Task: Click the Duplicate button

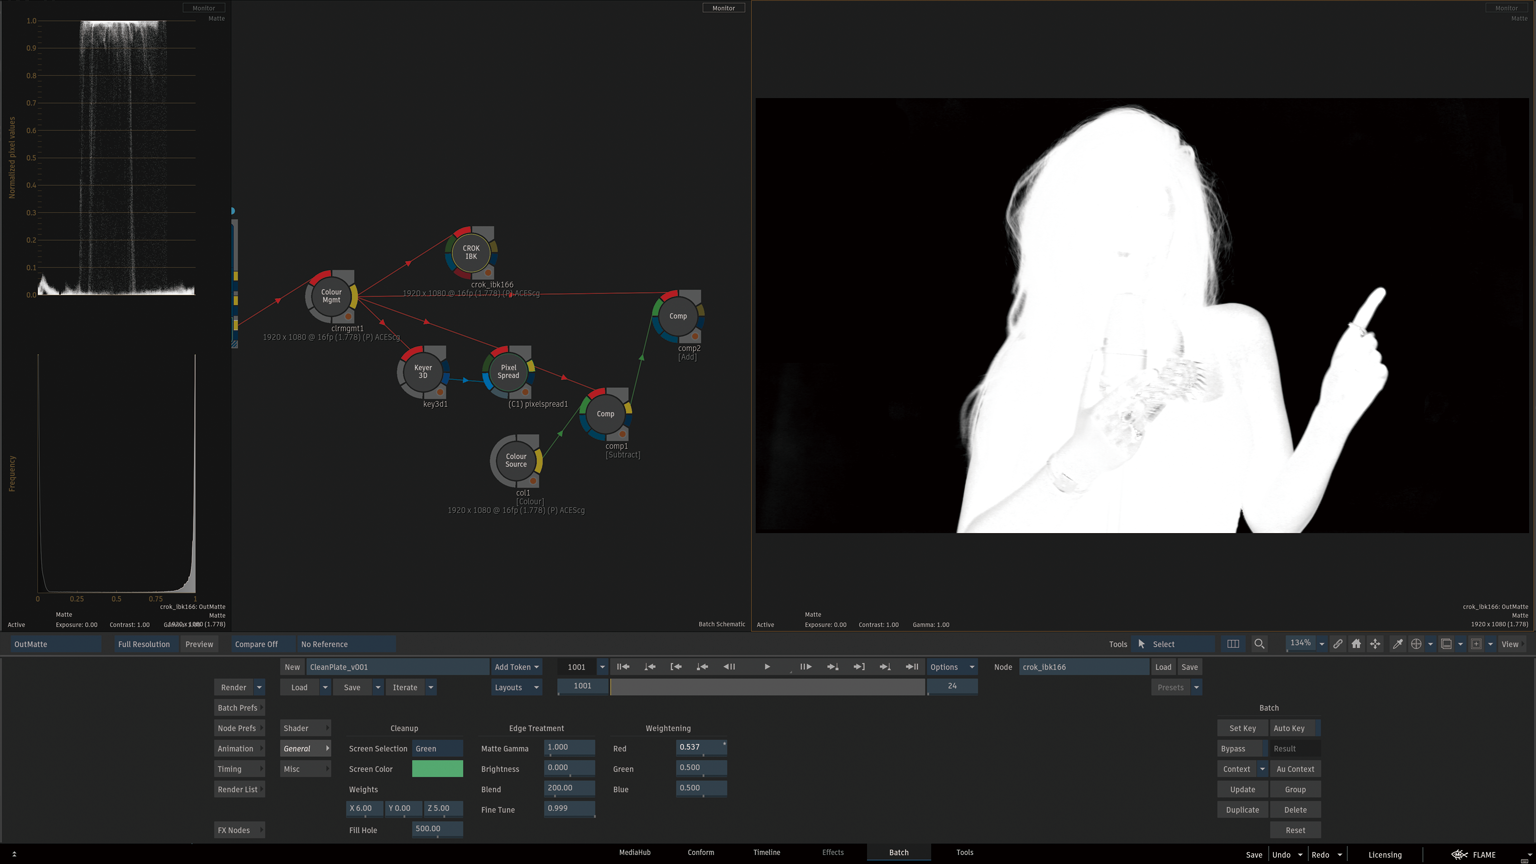Action: (x=1242, y=810)
